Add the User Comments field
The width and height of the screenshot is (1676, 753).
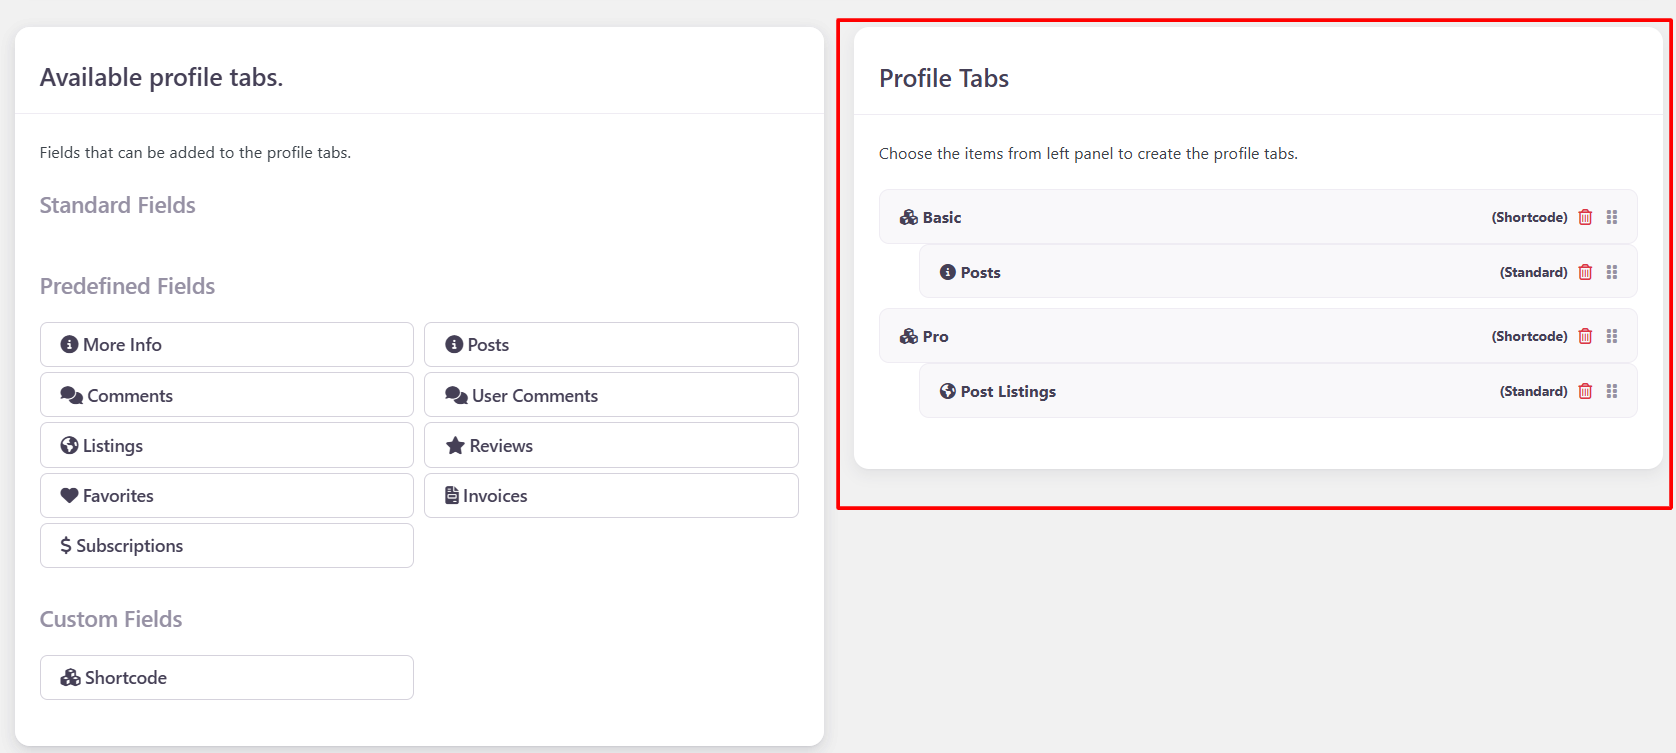point(611,395)
